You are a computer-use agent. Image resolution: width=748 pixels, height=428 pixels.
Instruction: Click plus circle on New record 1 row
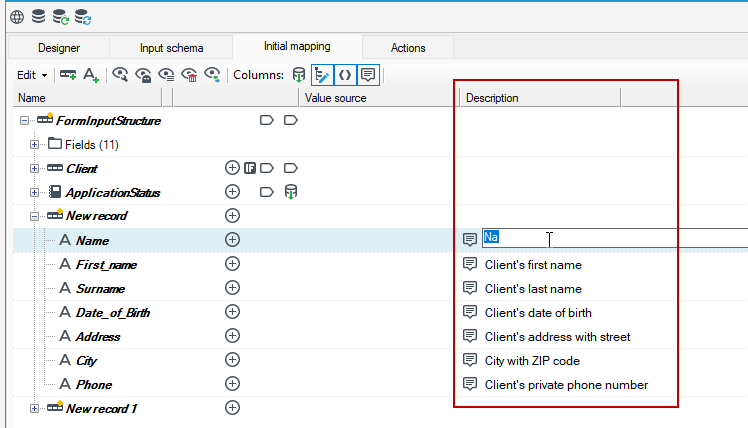click(232, 407)
